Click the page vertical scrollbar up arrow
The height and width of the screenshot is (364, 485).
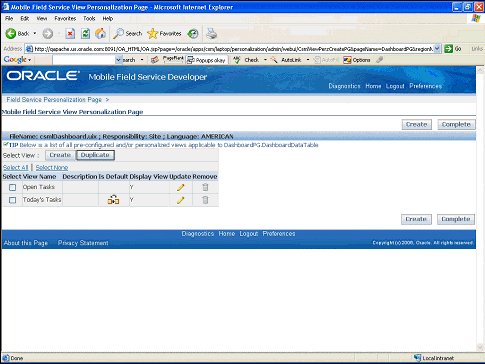(x=480, y=70)
